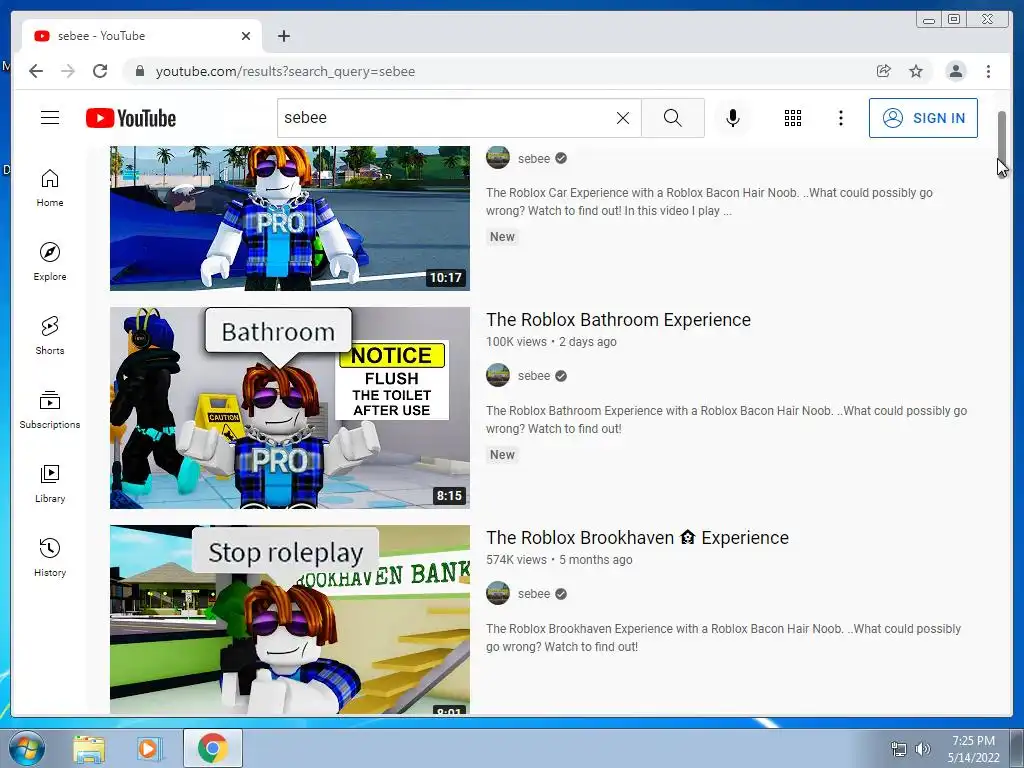Click sebee avatar beside Bathroom video

(498, 376)
